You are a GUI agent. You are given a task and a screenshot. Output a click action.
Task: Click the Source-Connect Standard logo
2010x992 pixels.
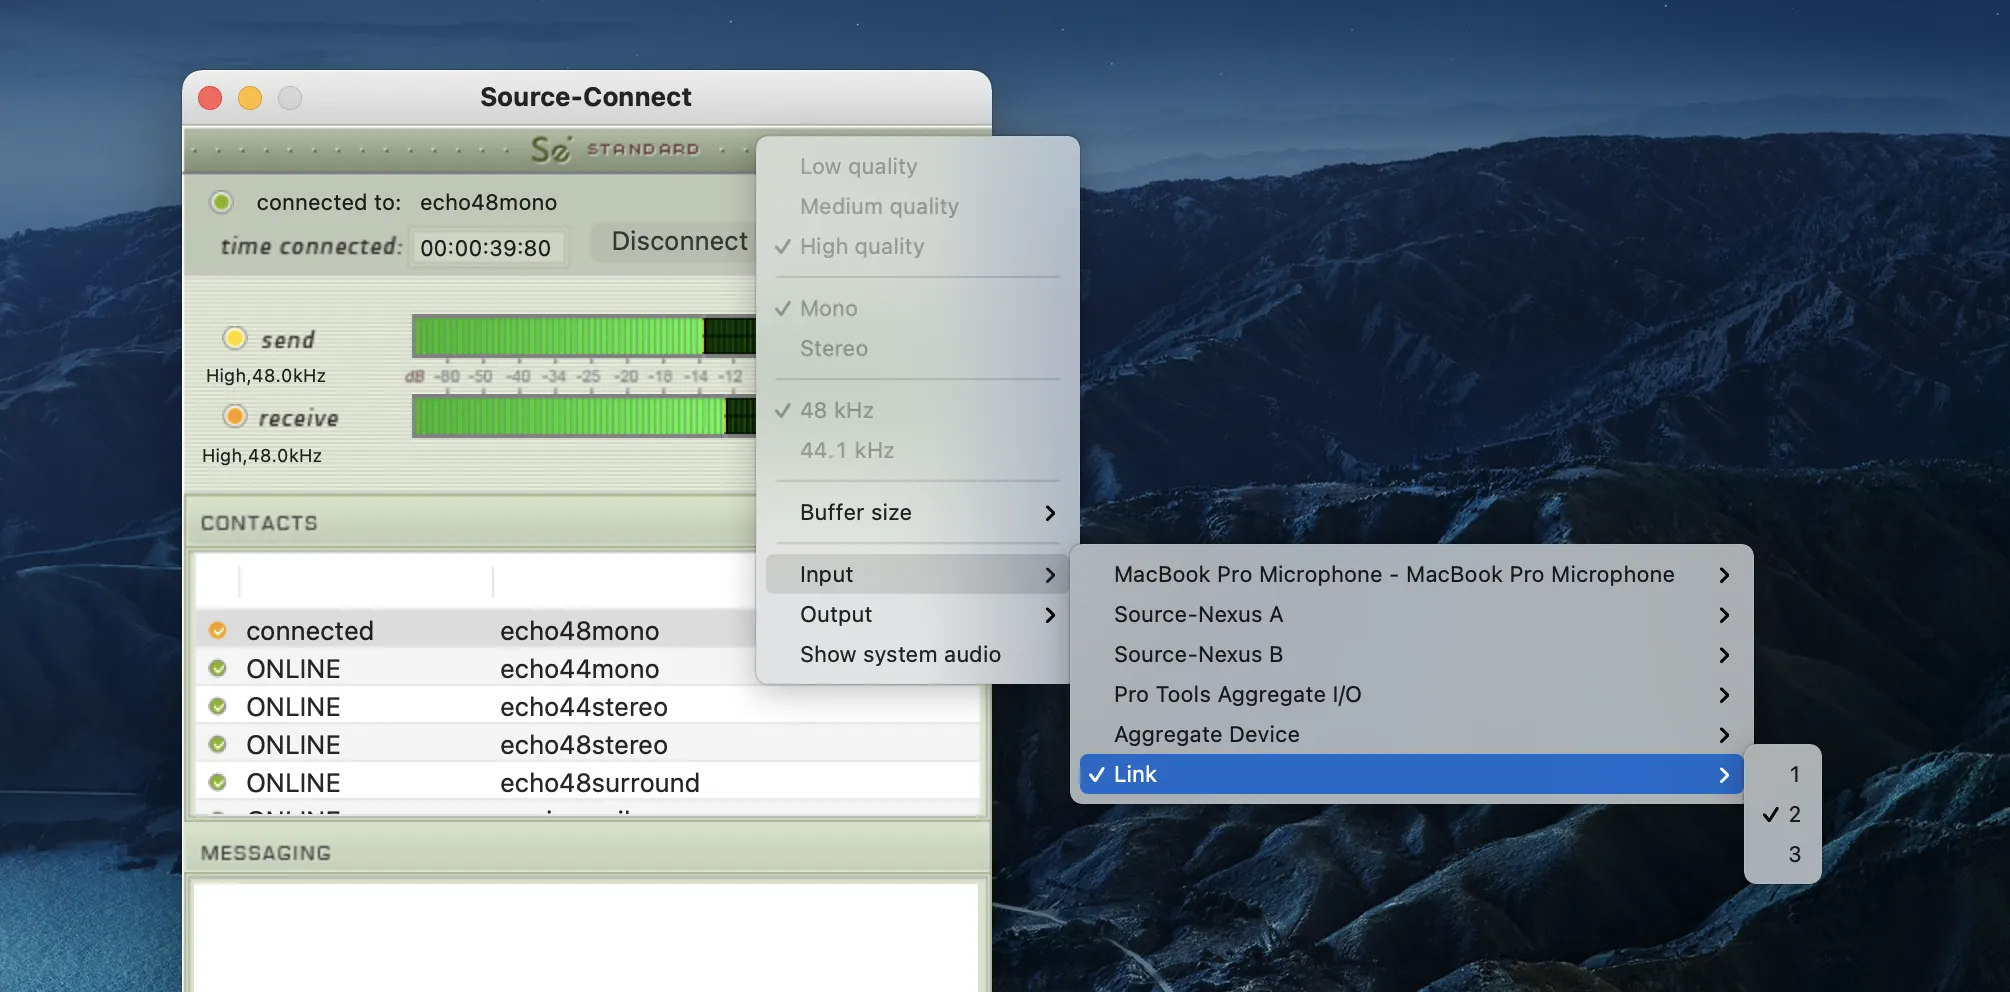615,149
